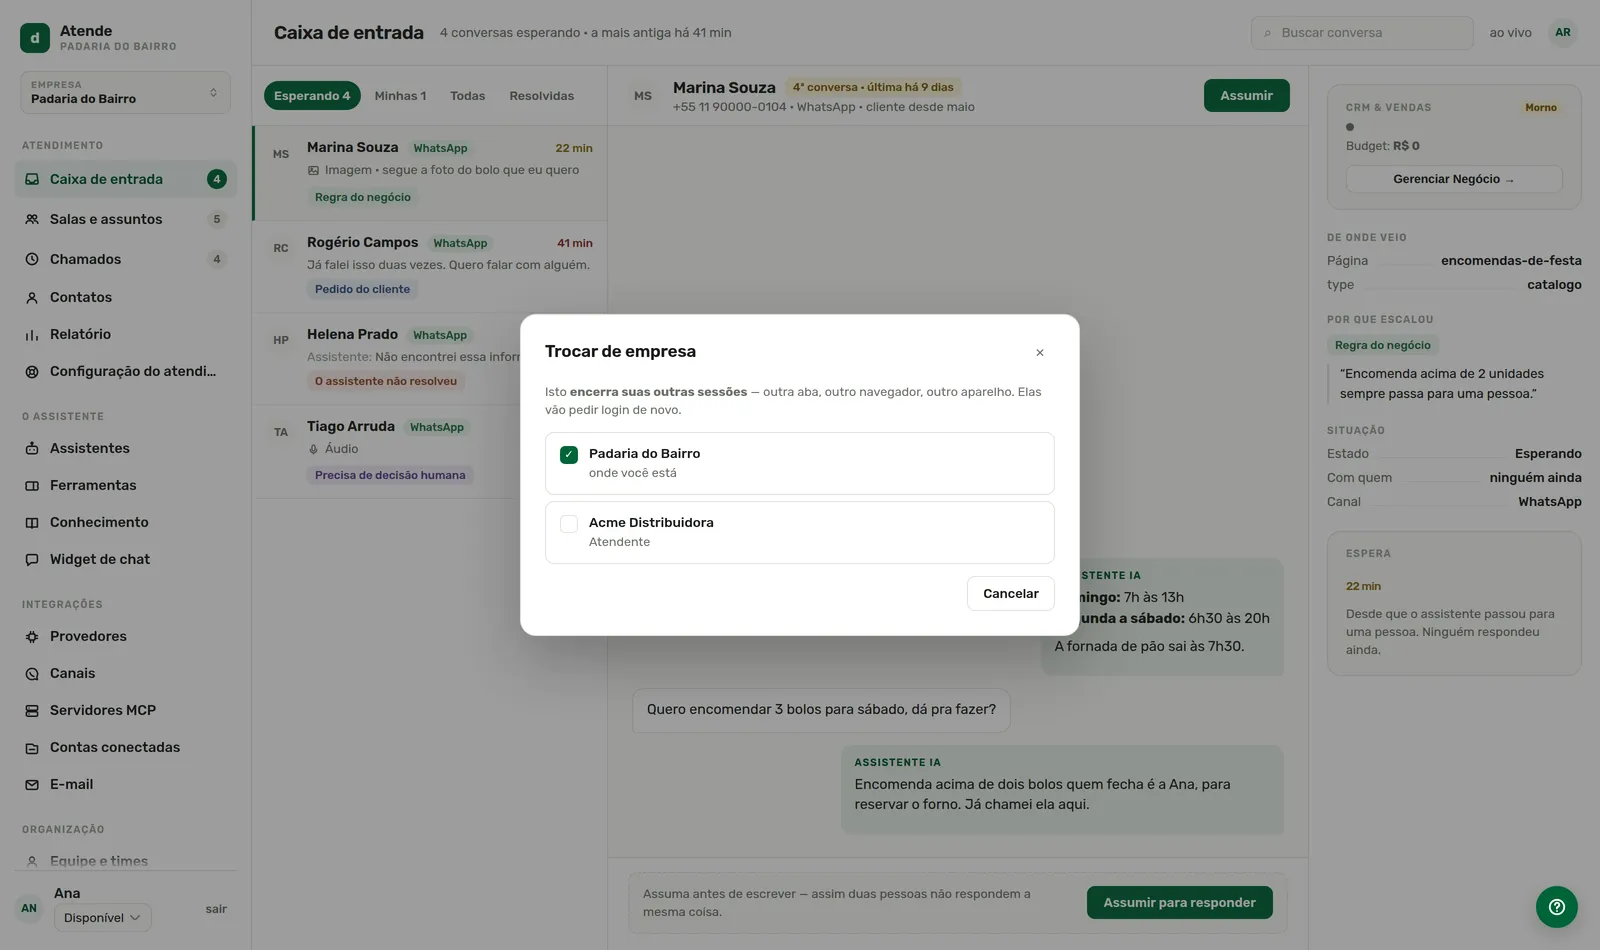Close the Trocar de empresa dialog
Image resolution: width=1600 pixels, height=950 pixels.
point(1040,352)
